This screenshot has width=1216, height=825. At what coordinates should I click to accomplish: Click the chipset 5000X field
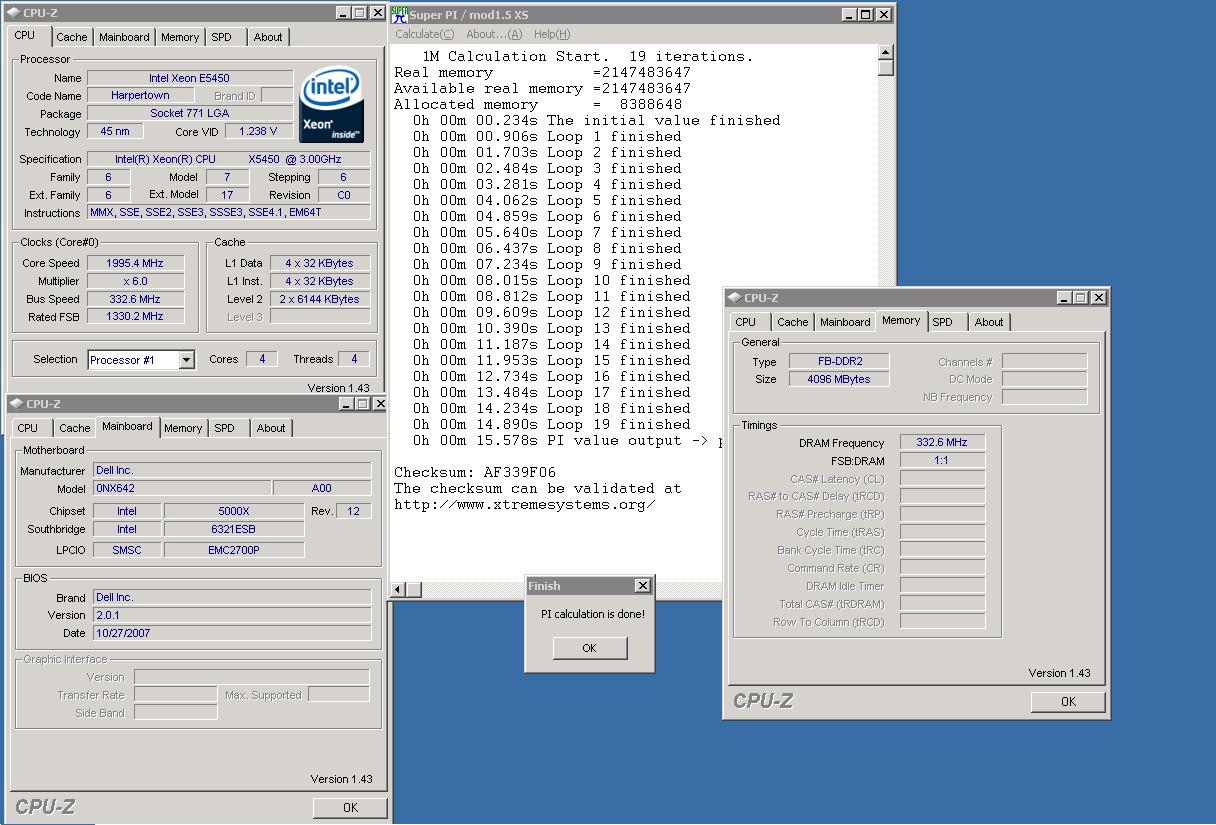(234, 511)
